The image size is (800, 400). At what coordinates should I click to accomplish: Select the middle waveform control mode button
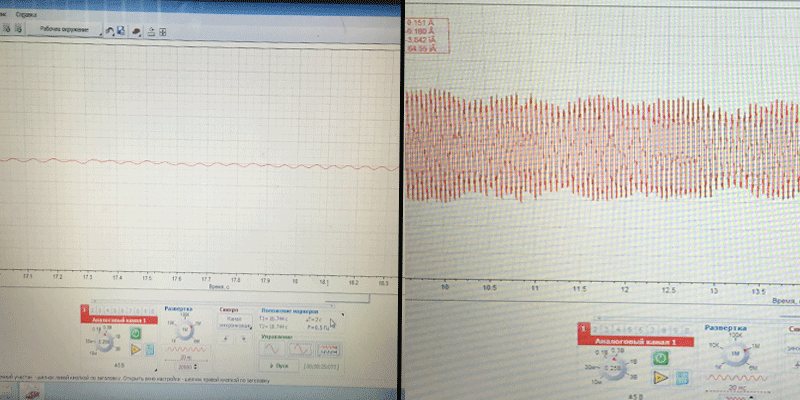pyautogui.click(x=301, y=349)
